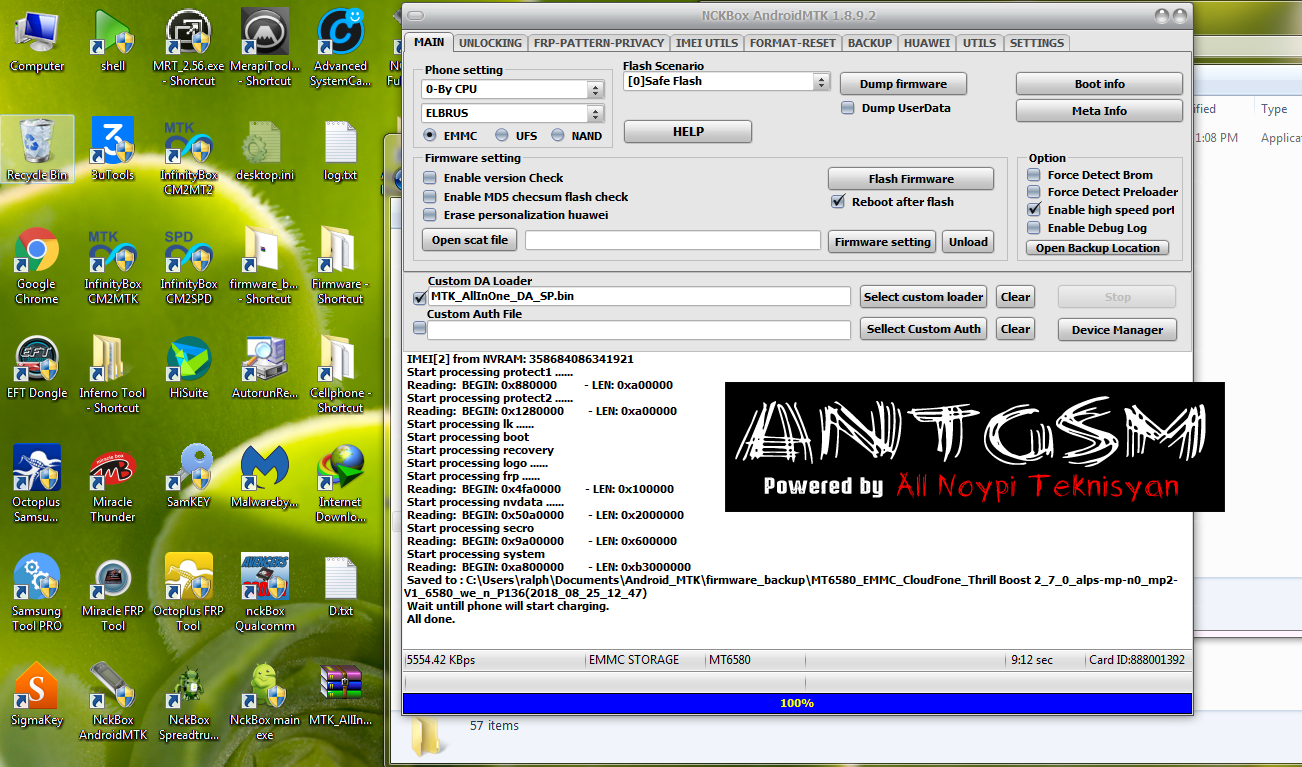
Task: Go to the BACKUP tab
Action: [869, 43]
